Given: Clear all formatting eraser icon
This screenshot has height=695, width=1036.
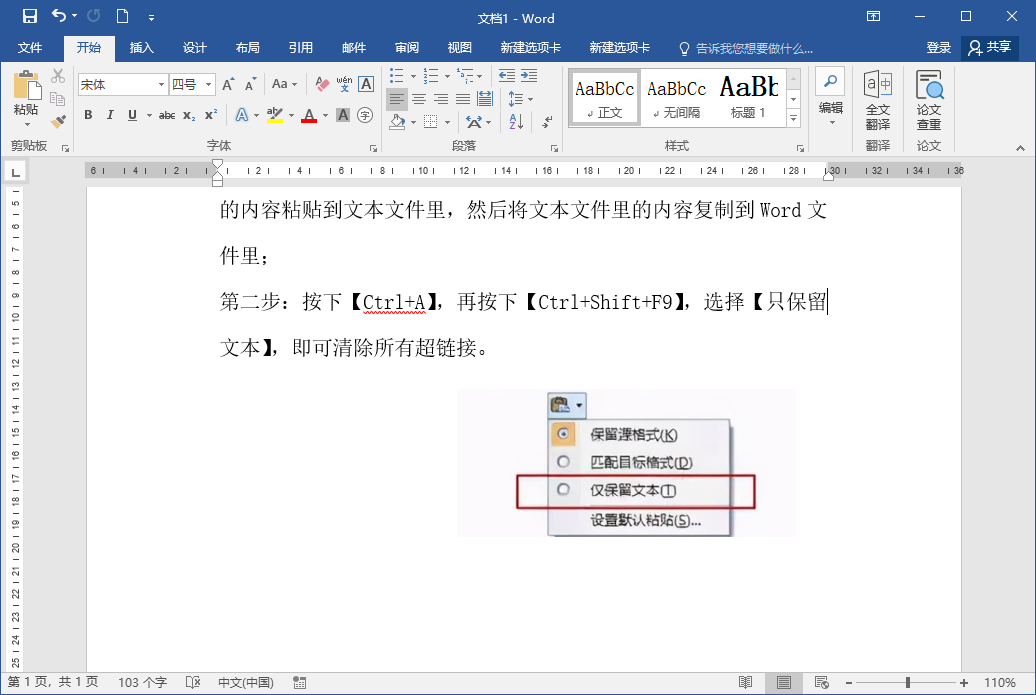Looking at the screenshot, I should (322, 84).
